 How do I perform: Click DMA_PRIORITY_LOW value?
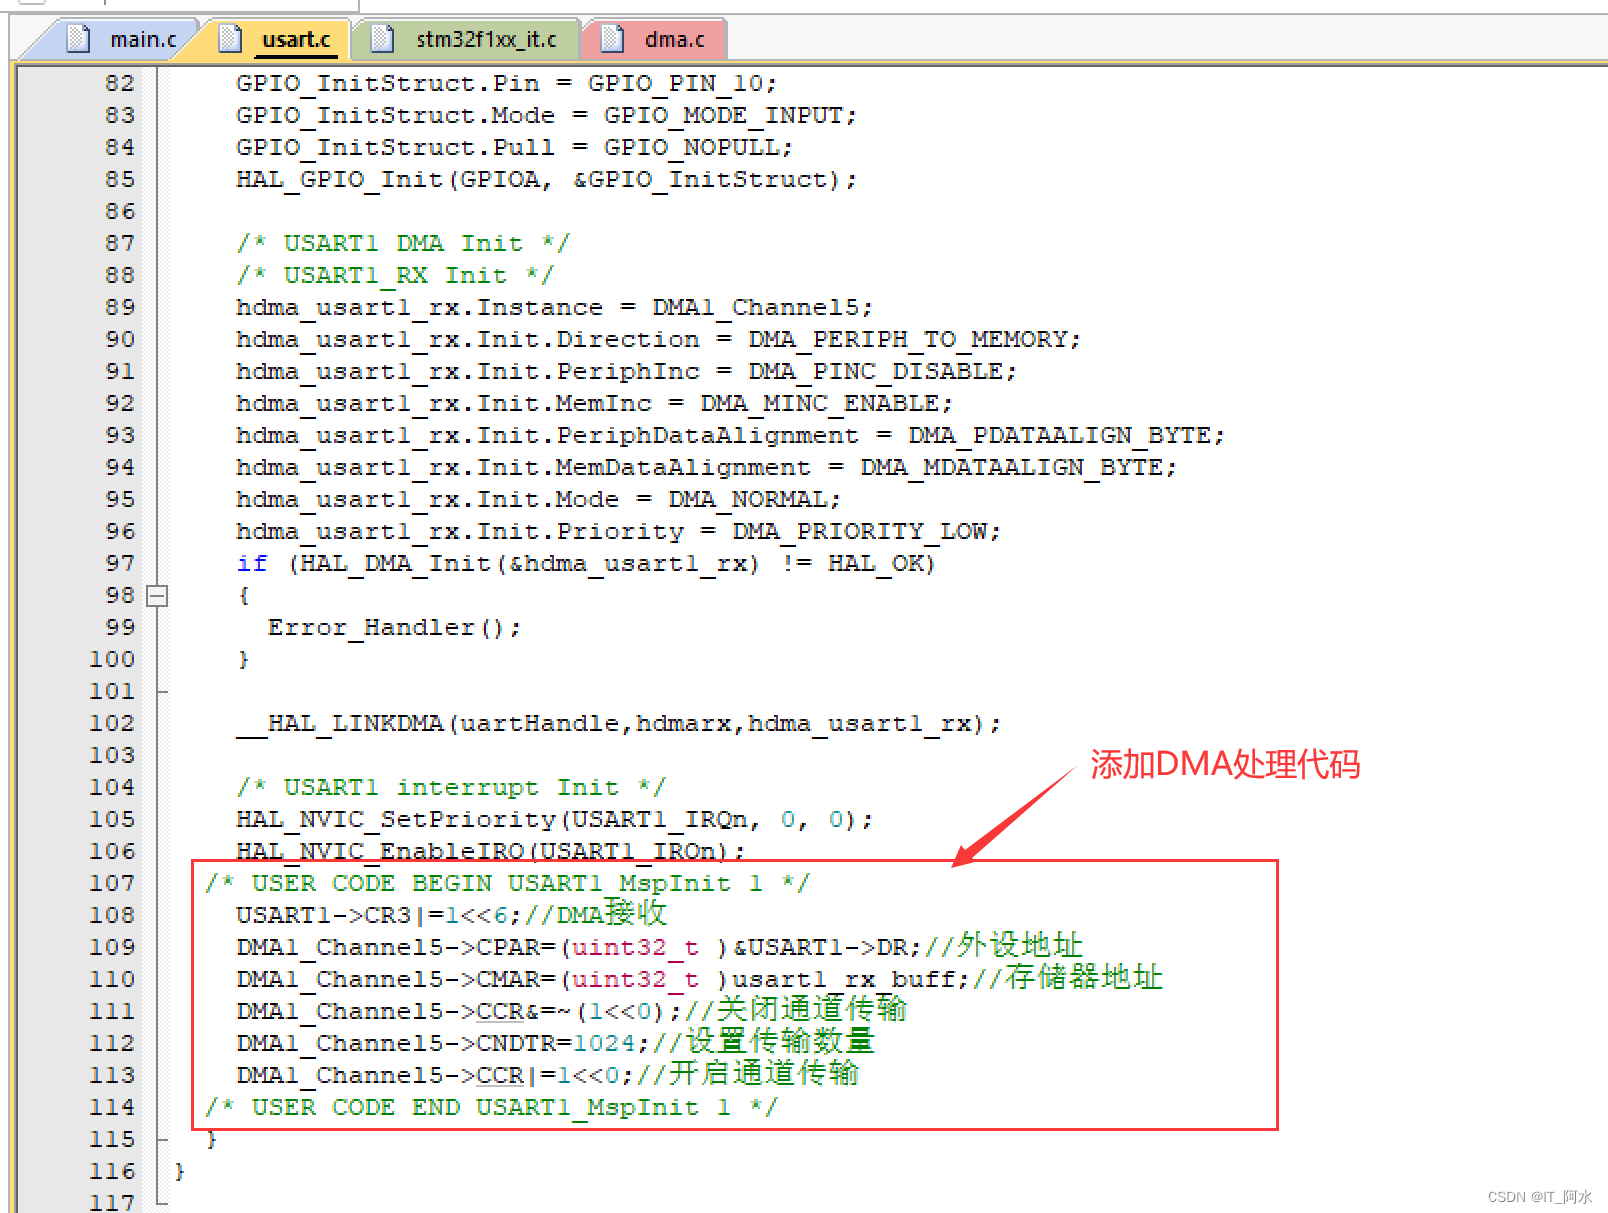coord(860,531)
